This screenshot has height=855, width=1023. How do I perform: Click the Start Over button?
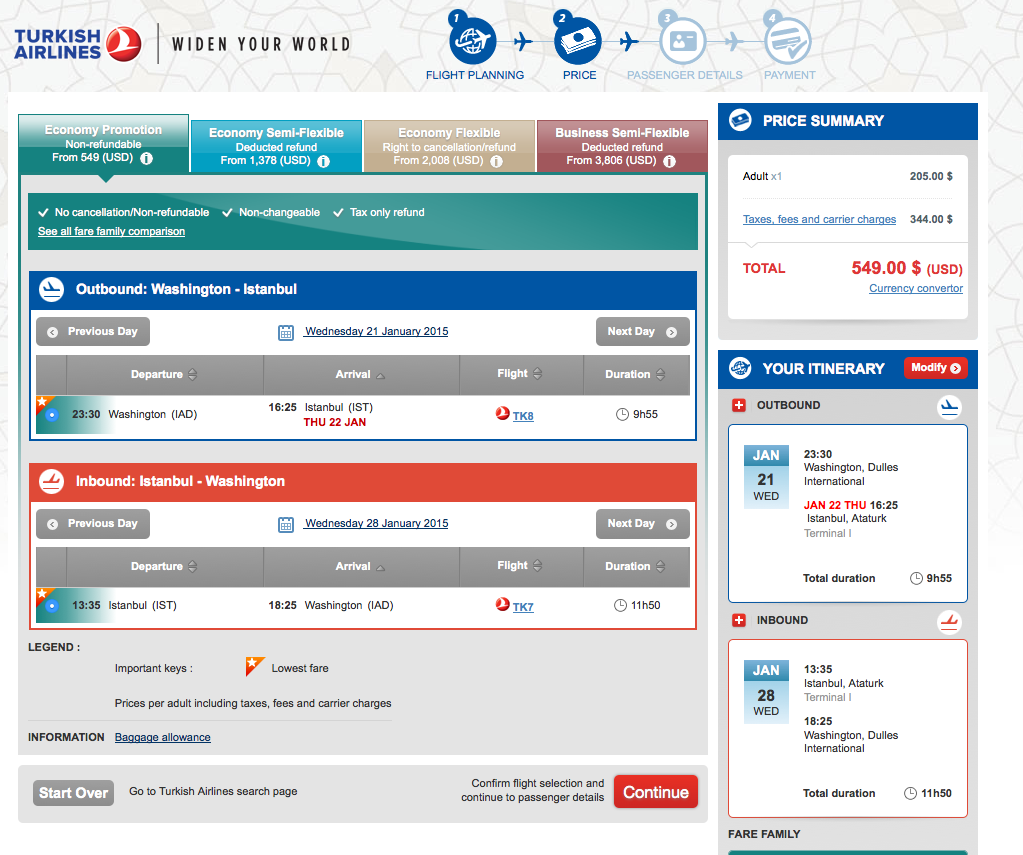pos(73,793)
